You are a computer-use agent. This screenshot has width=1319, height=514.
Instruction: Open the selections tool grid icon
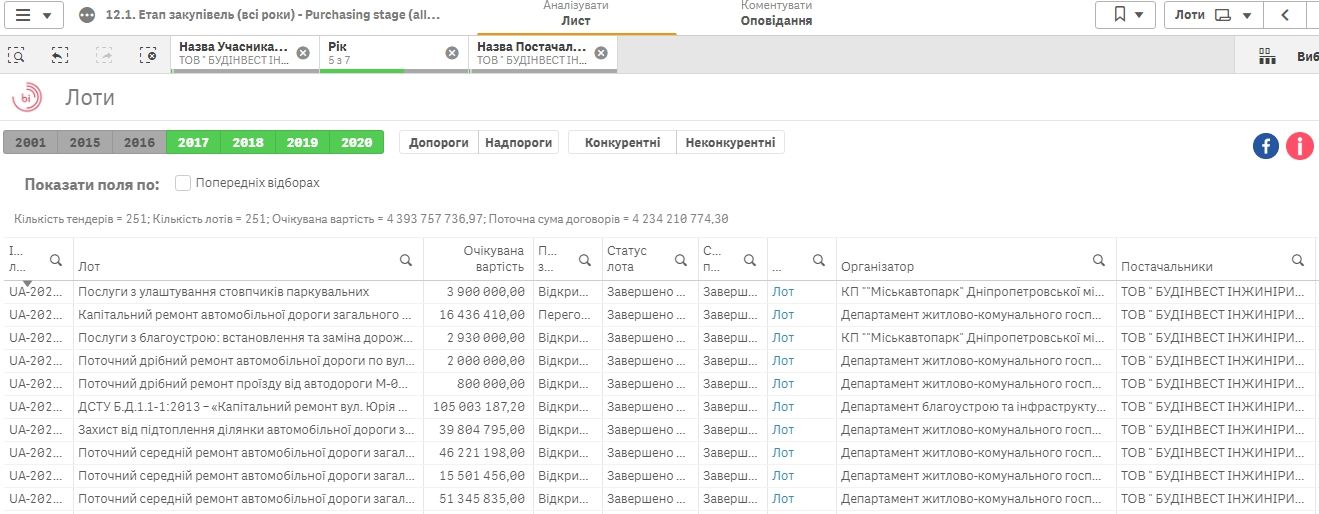click(1267, 56)
